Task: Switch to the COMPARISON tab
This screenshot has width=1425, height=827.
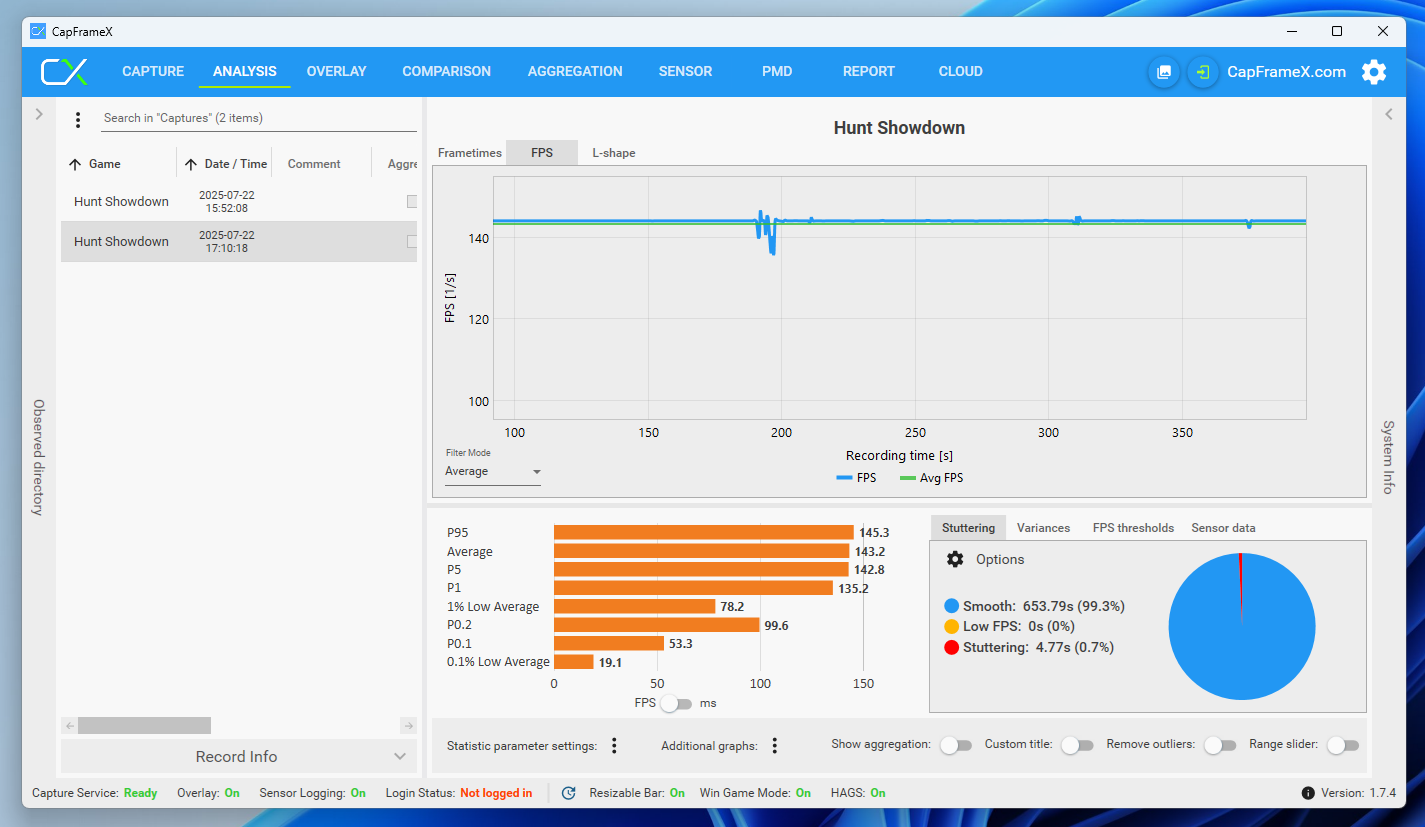Action: (x=447, y=72)
